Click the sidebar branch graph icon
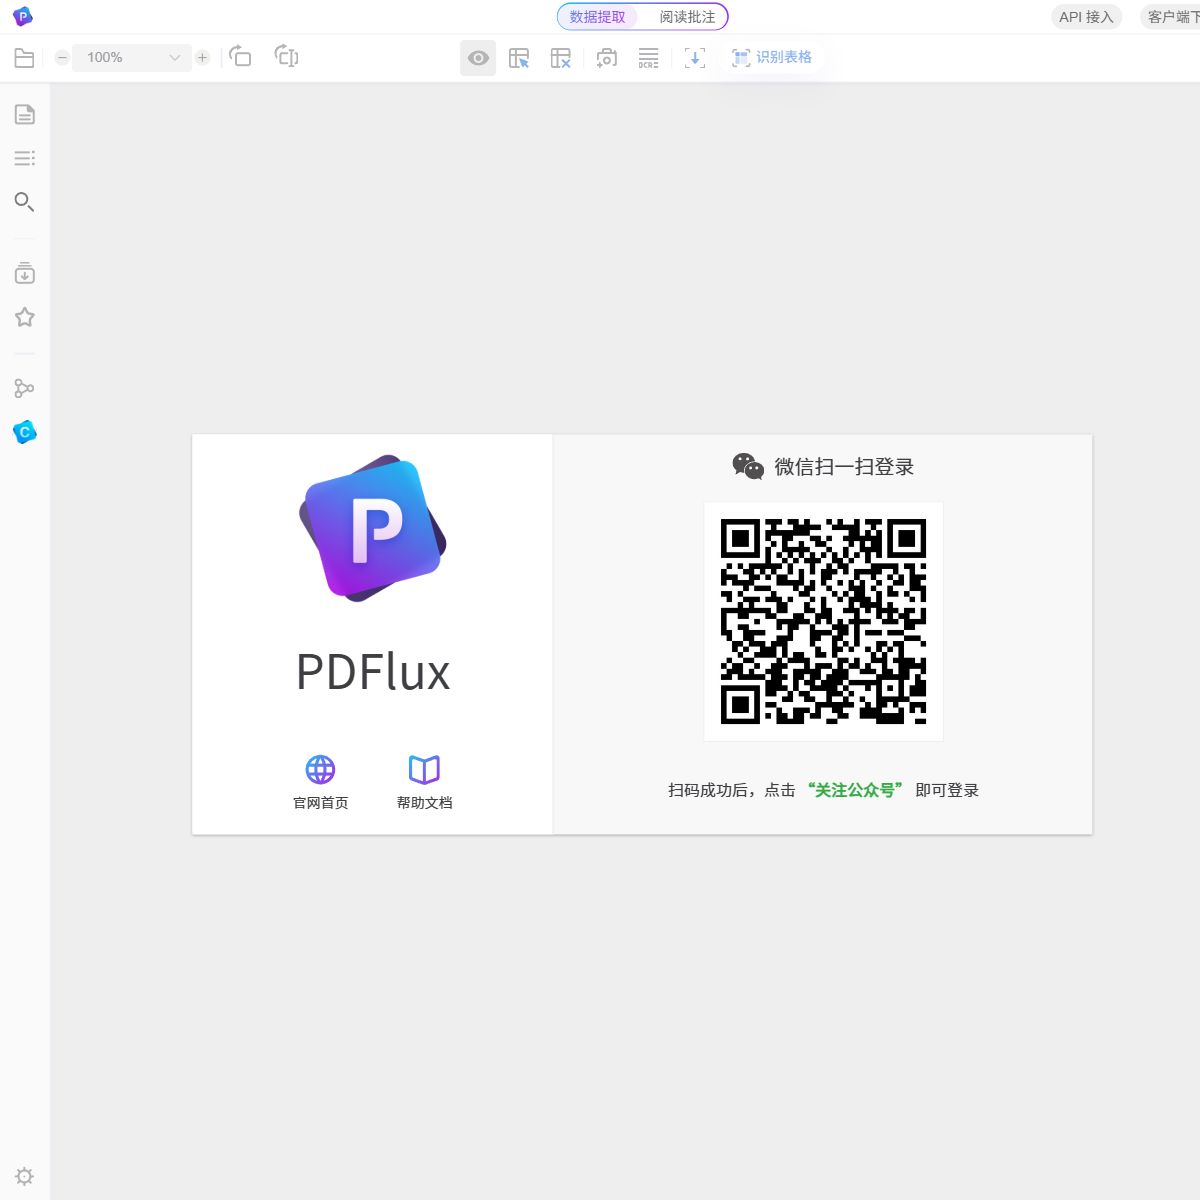The height and width of the screenshot is (1200, 1200). 25,388
